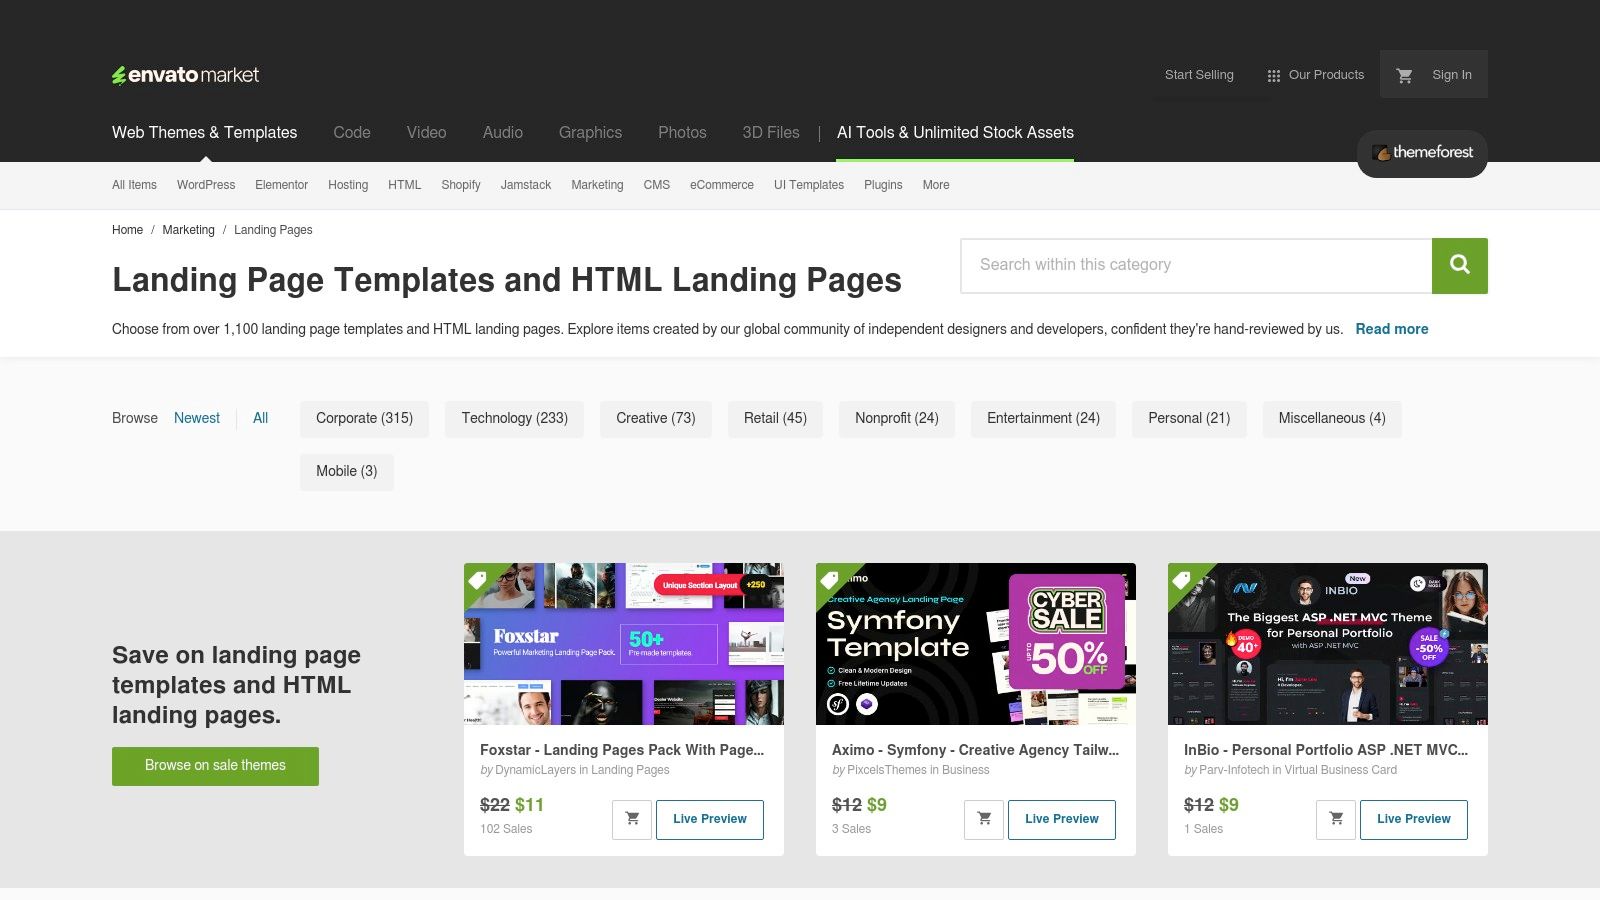Click the Sign In link
The height and width of the screenshot is (900, 1600).
click(x=1451, y=74)
